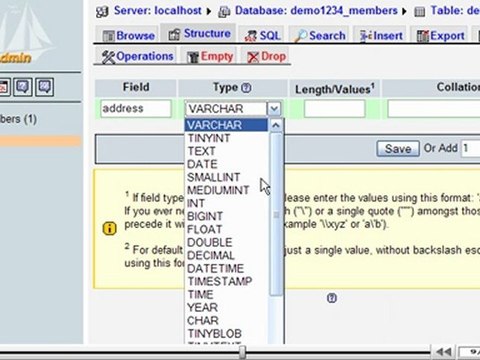Select VARCHAR in the type list
Image resolution: width=480 pixels, height=360 pixels.
pos(226,125)
